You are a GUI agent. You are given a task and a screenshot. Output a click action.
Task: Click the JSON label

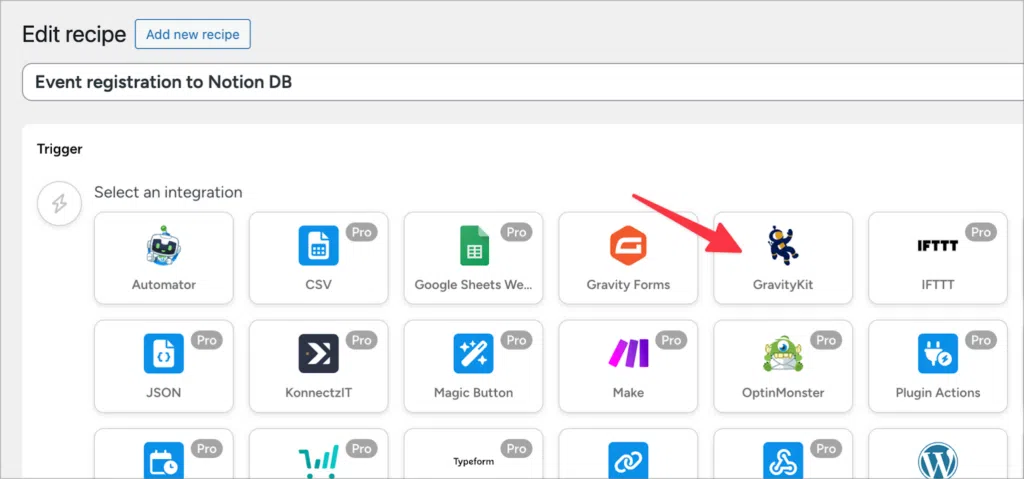point(163,393)
